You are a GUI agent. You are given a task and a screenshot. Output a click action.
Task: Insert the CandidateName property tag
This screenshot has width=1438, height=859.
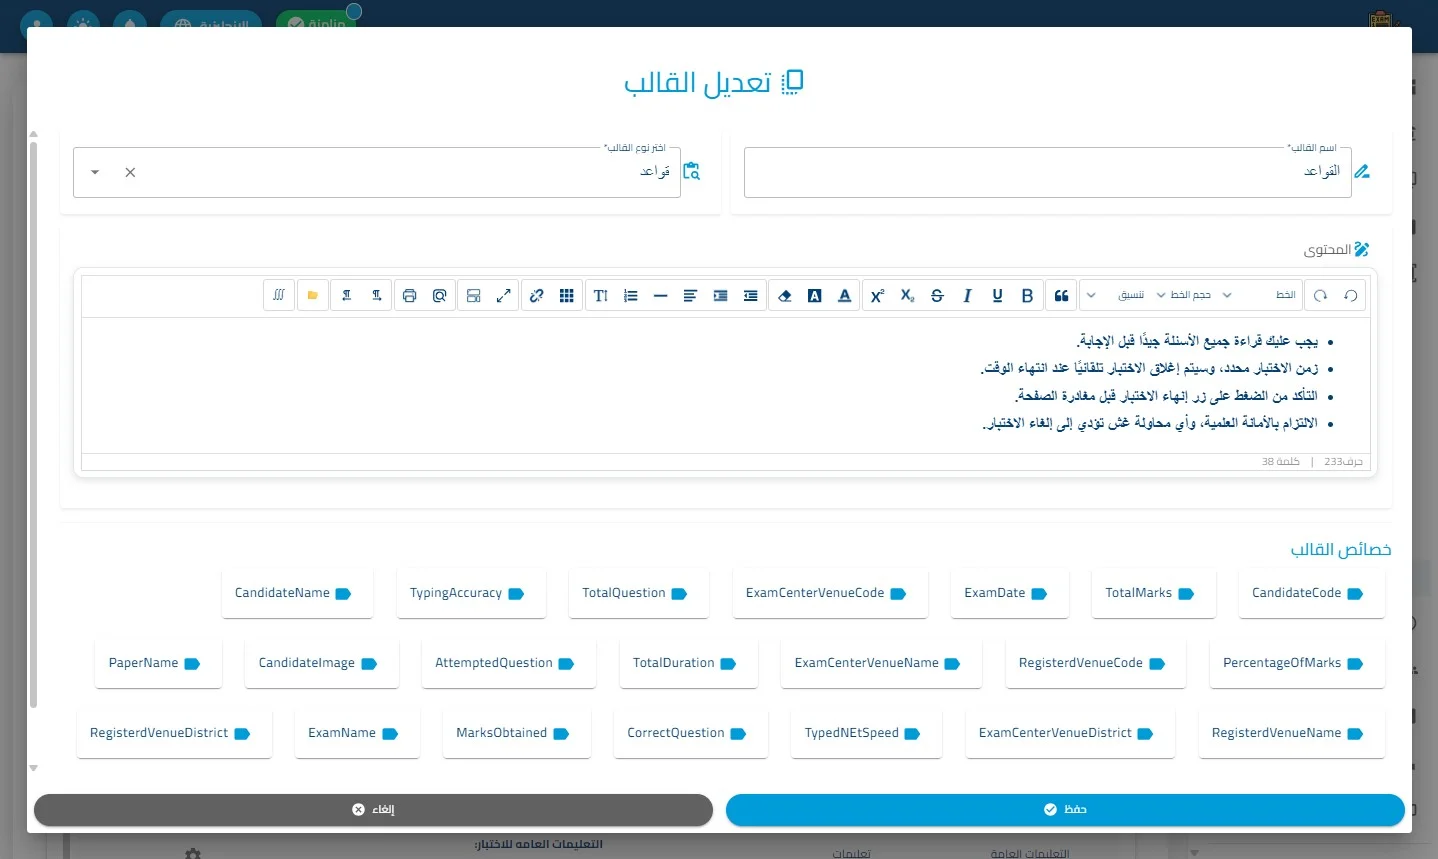pyautogui.click(x=298, y=594)
